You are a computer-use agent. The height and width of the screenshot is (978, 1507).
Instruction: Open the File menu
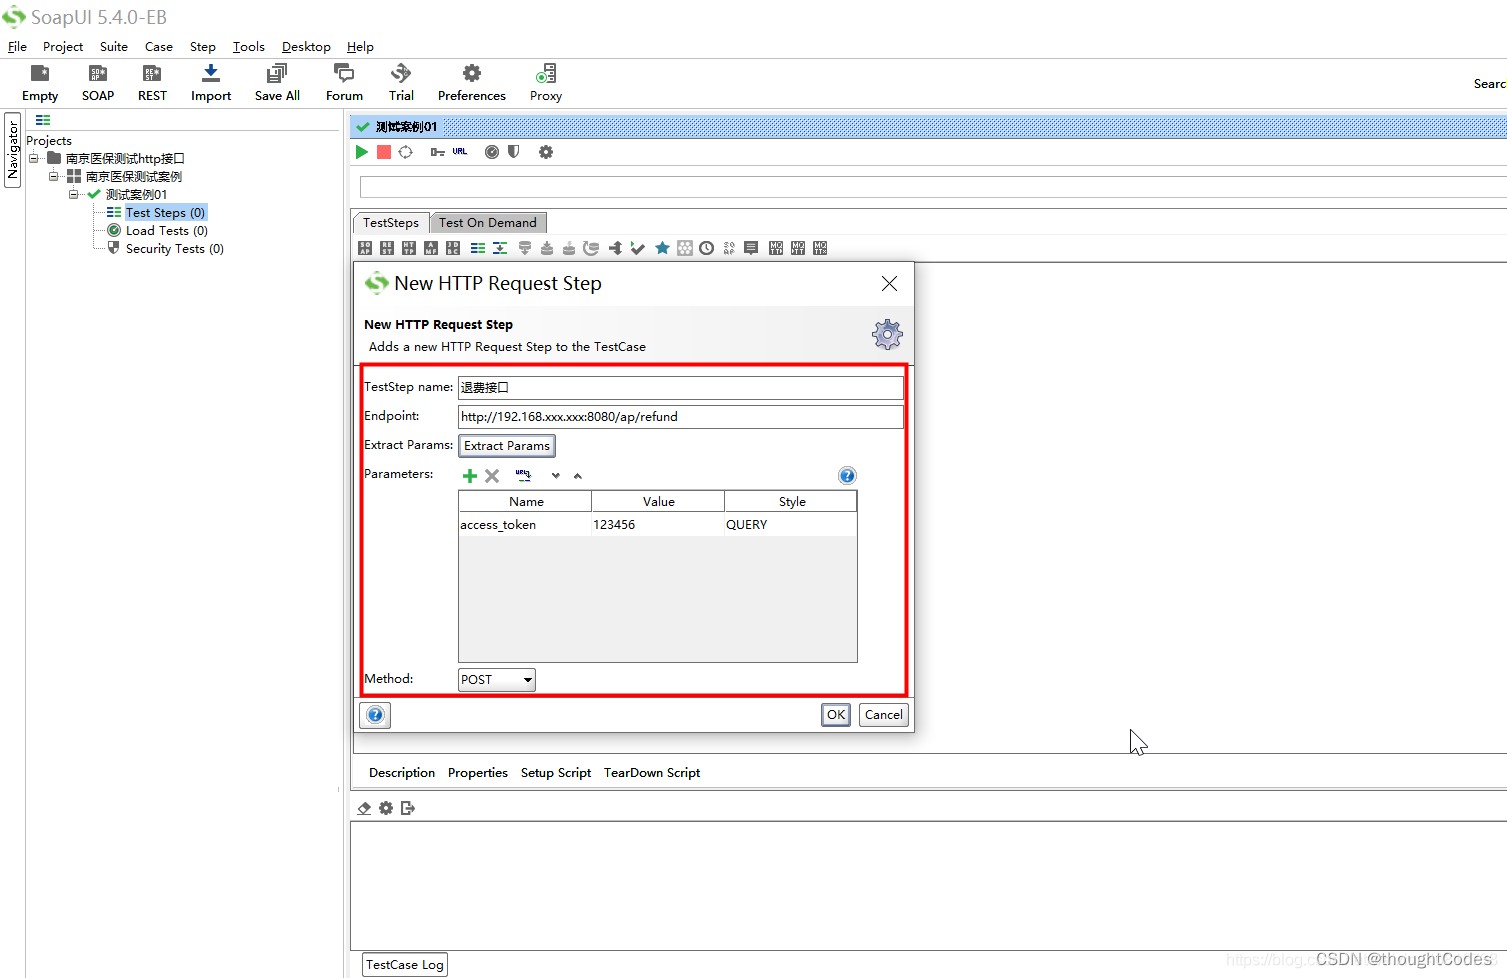point(17,47)
